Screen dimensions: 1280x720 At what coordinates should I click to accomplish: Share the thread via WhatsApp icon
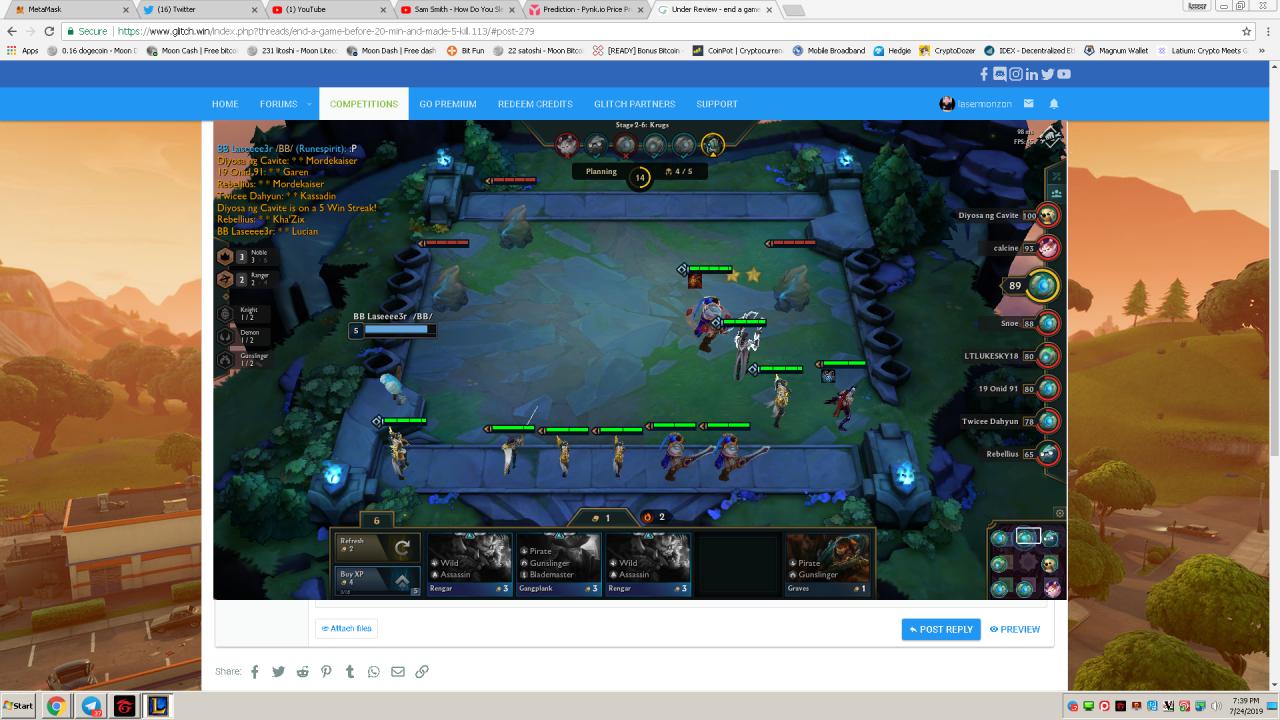pyautogui.click(x=374, y=672)
